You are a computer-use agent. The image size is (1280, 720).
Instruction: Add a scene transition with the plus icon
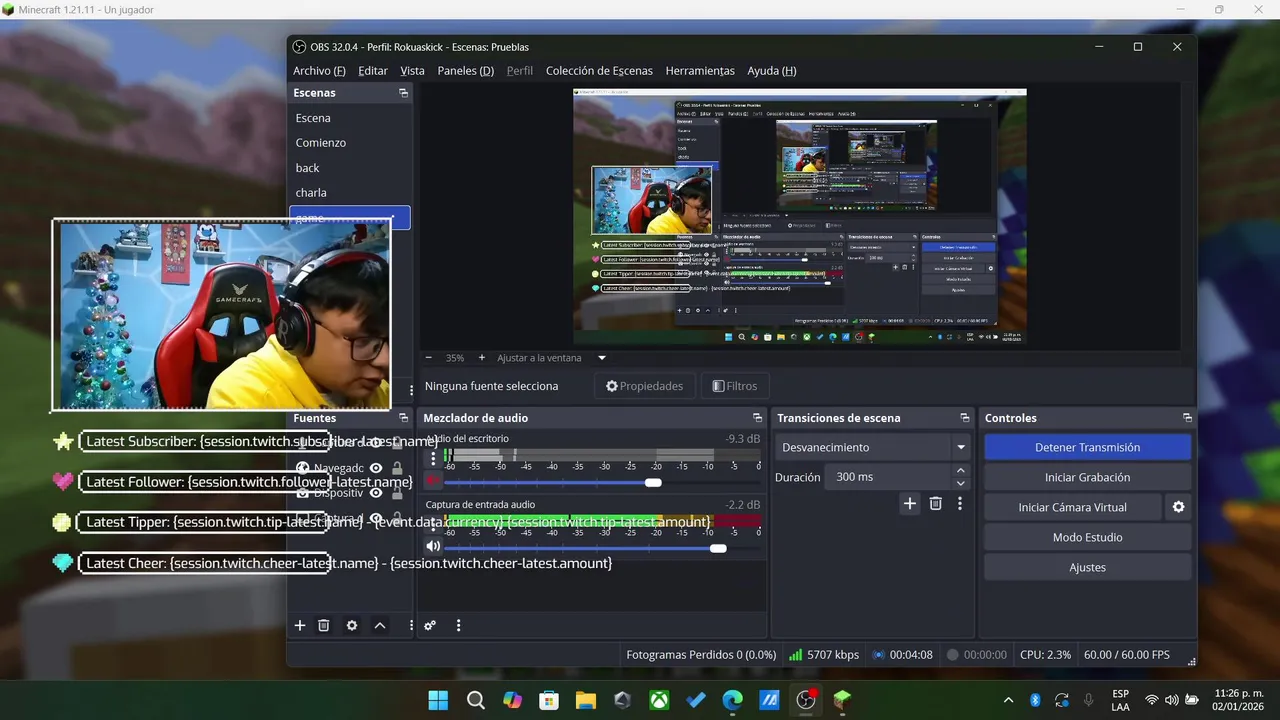(909, 504)
